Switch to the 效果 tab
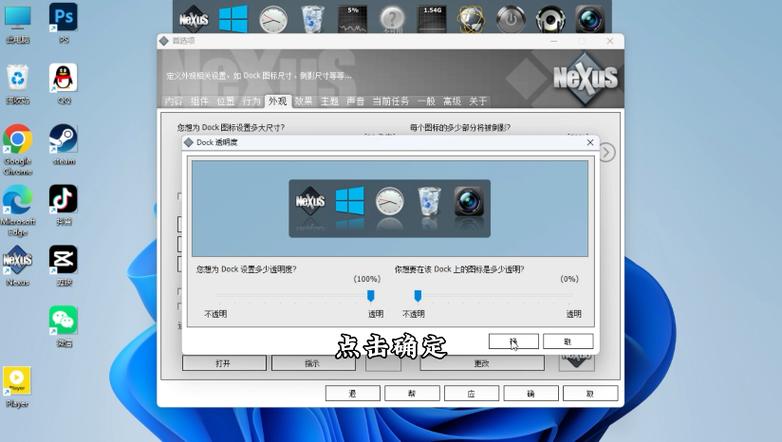The height and width of the screenshot is (442, 782). [x=303, y=101]
